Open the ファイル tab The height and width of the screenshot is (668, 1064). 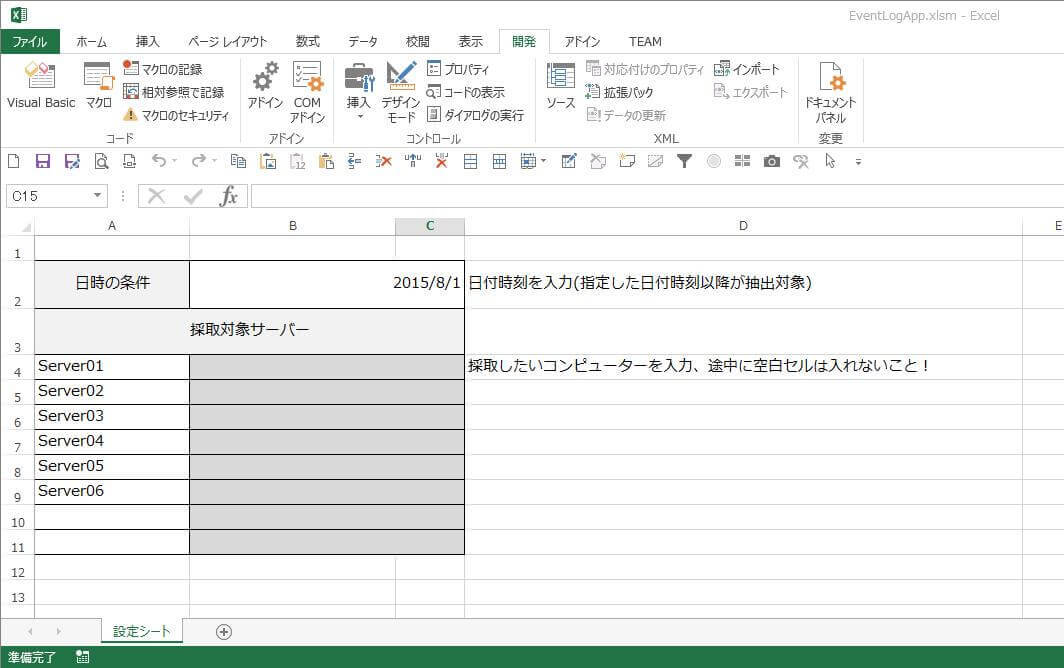tap(30, 42)
